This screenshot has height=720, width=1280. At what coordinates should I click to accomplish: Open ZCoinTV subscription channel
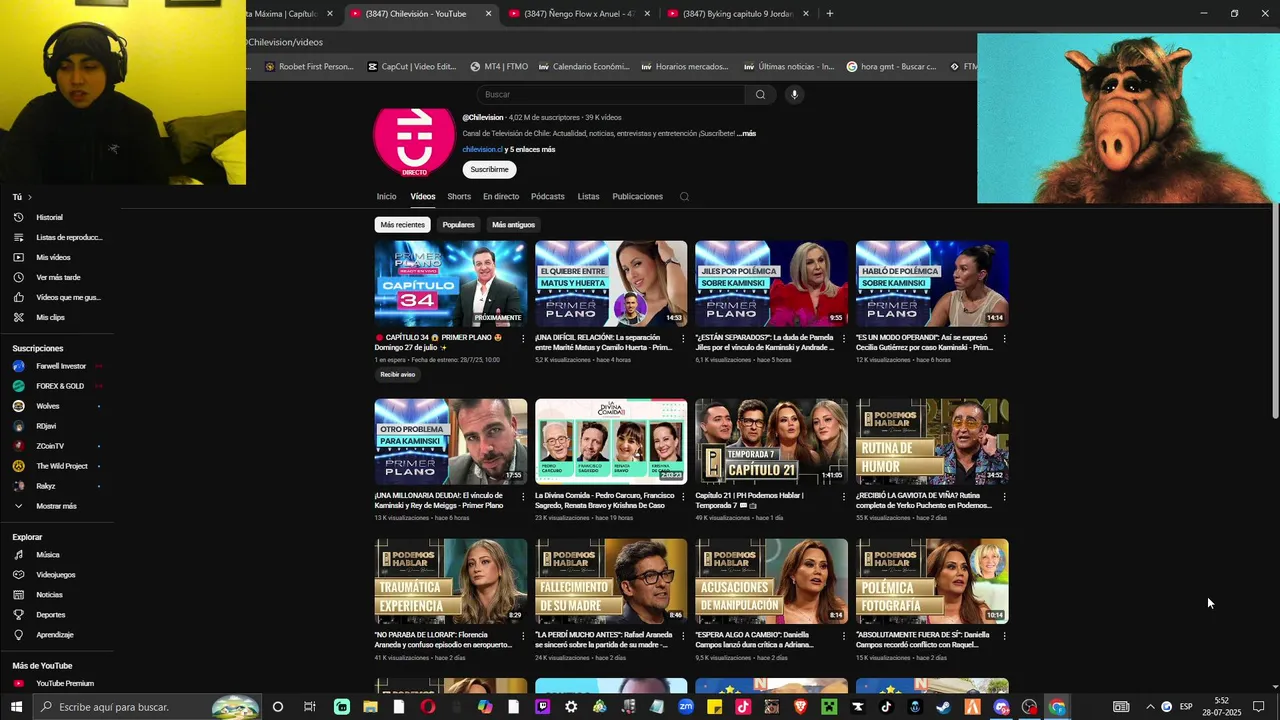tap(50, 446)
